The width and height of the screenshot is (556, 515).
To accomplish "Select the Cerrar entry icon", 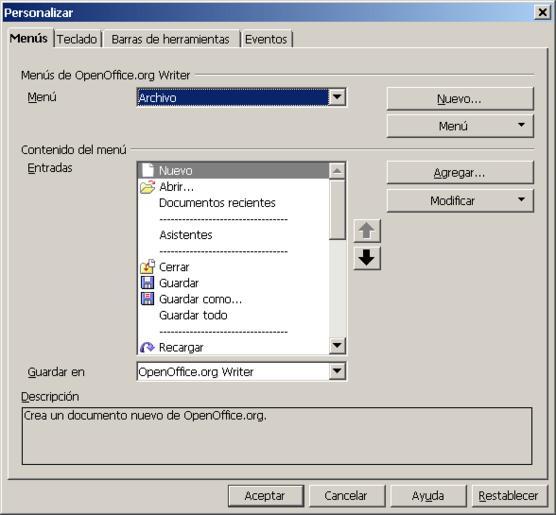I will coord(148,267).
